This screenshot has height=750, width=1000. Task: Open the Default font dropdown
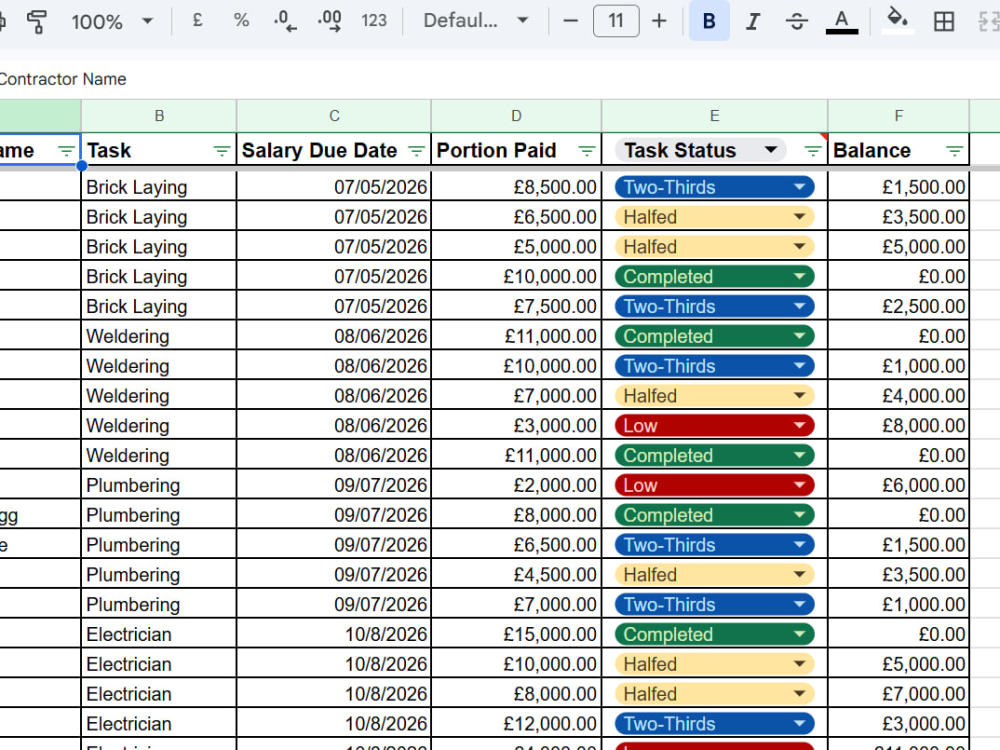(x=476, y=21)
